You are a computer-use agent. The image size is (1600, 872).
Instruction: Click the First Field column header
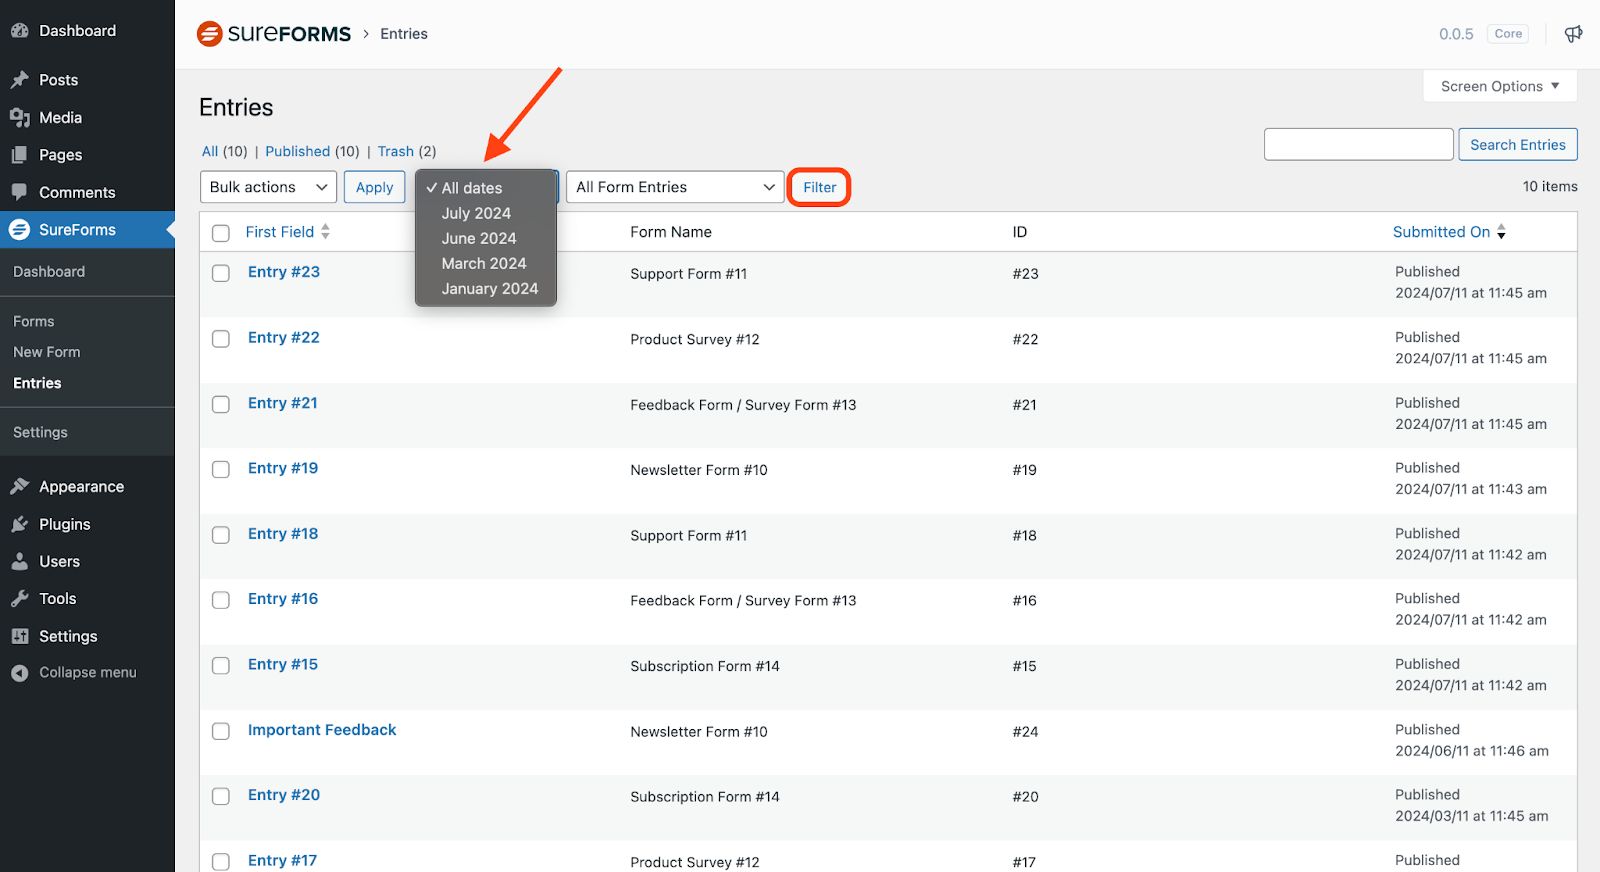tap(280, 232)
